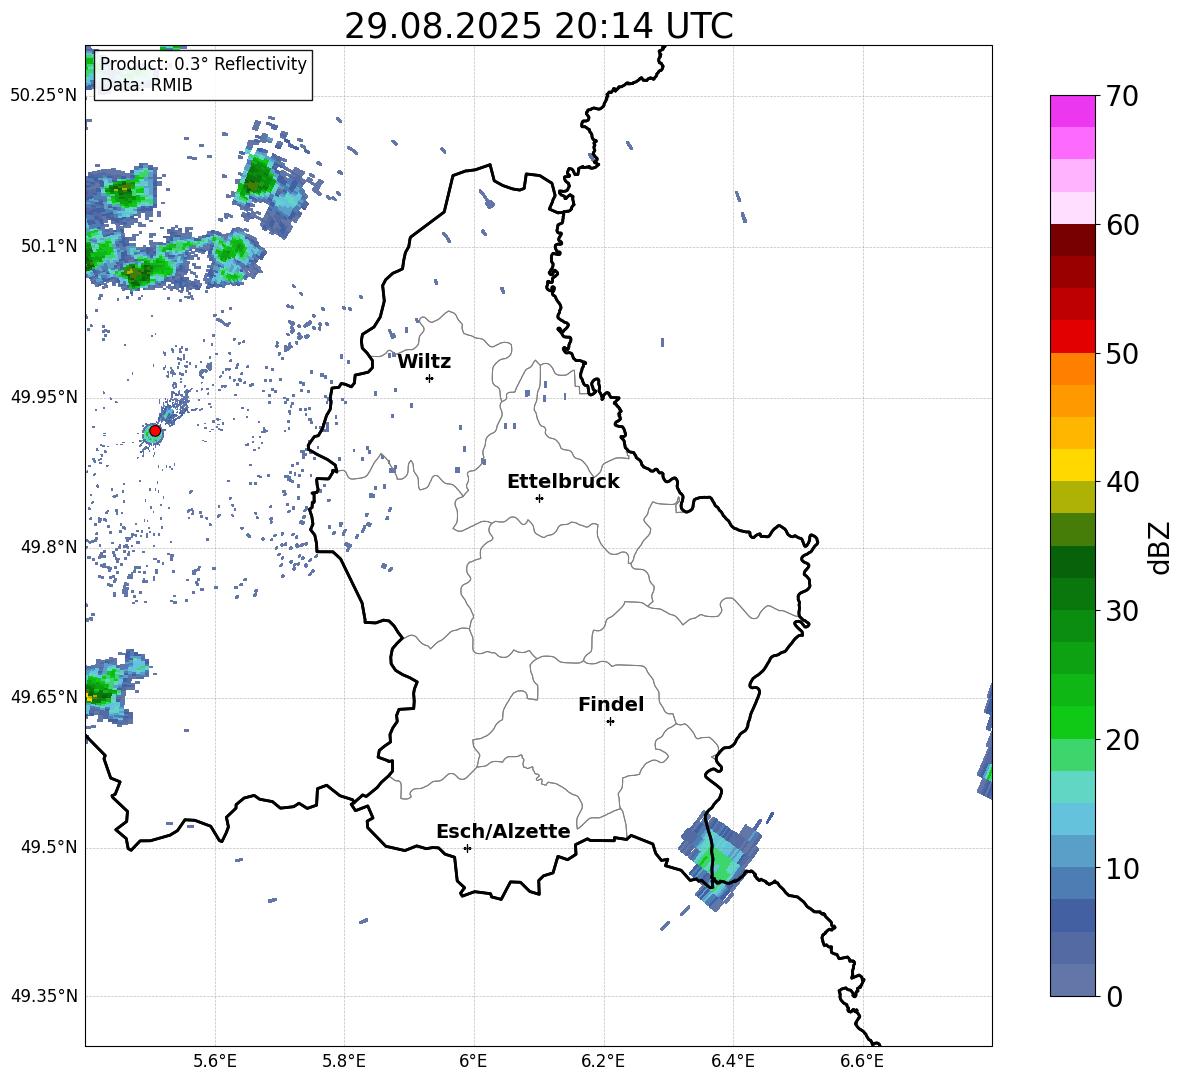
Task: Pick the orange swatch just below 50
Action: 1072,368
